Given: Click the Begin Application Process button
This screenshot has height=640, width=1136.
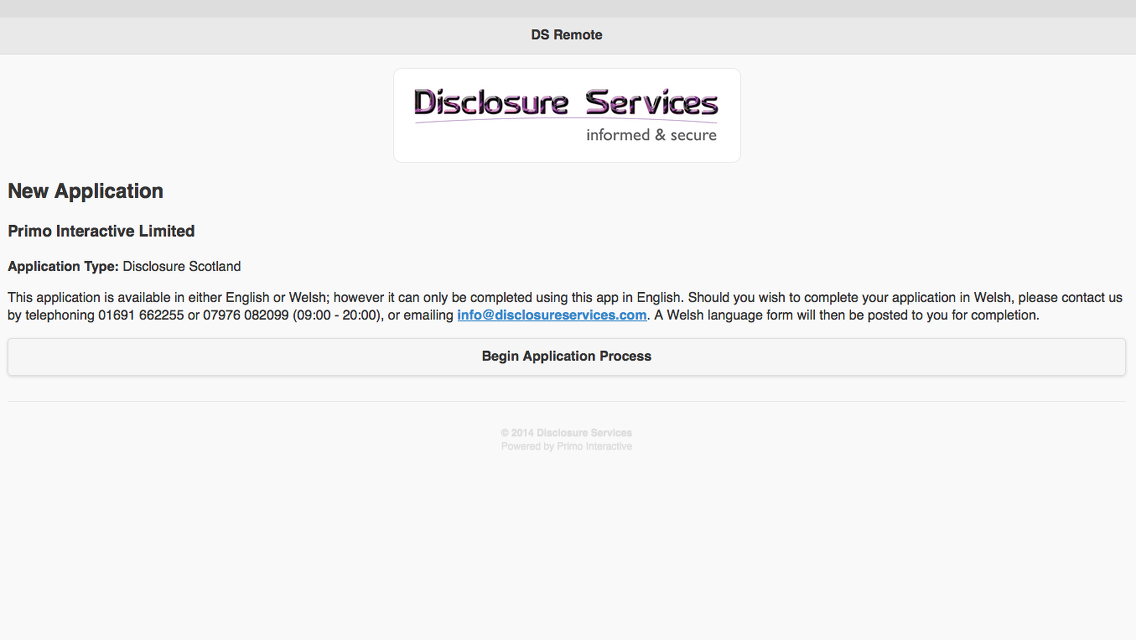Looking at the screenshot, I should (x=567, y=357).
